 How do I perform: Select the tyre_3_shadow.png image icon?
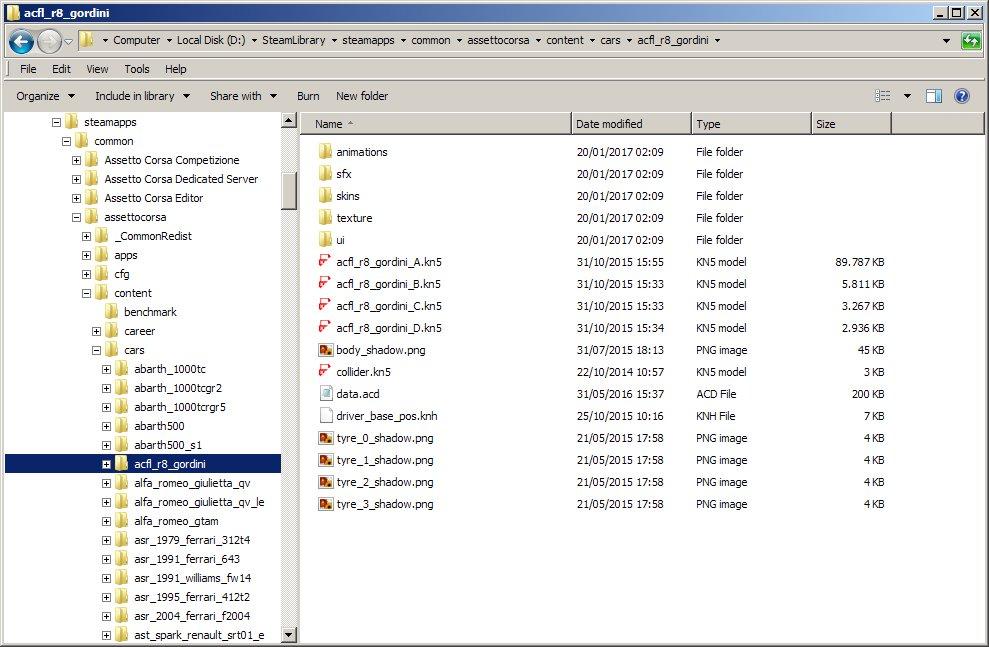pos(325,504)
